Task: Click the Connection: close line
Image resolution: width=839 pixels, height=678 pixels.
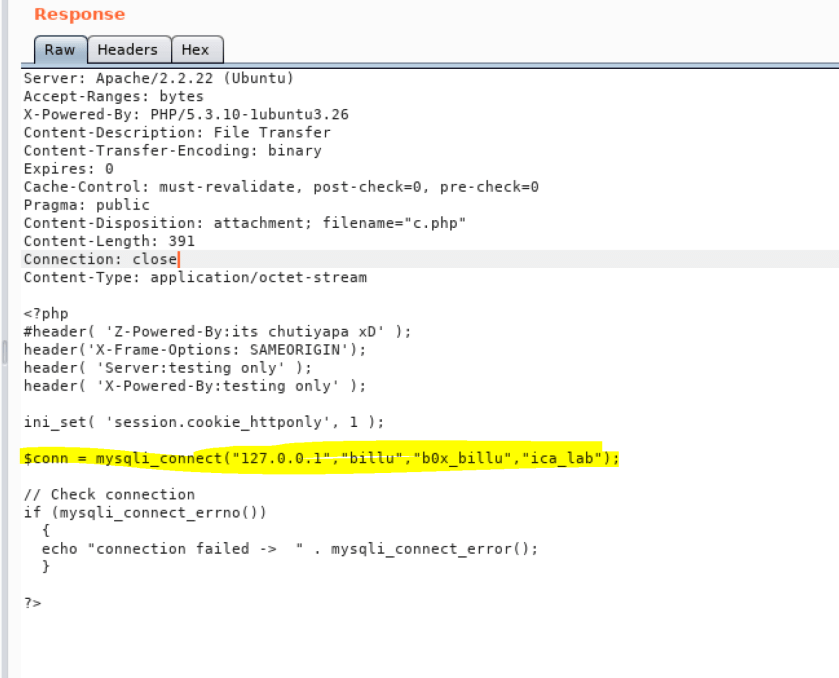Action: tap(100, 259)
